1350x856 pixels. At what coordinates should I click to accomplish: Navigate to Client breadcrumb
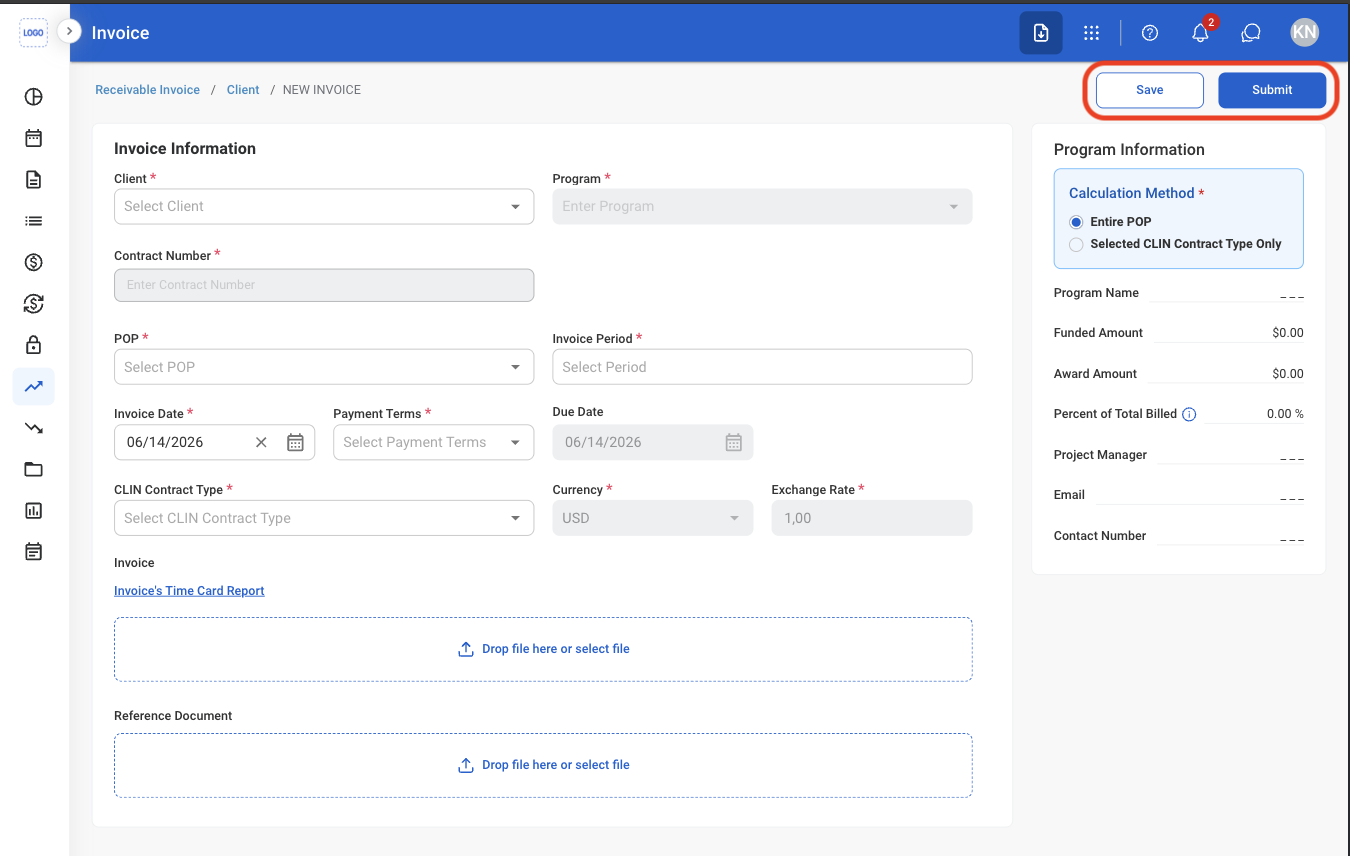[243, 90]
